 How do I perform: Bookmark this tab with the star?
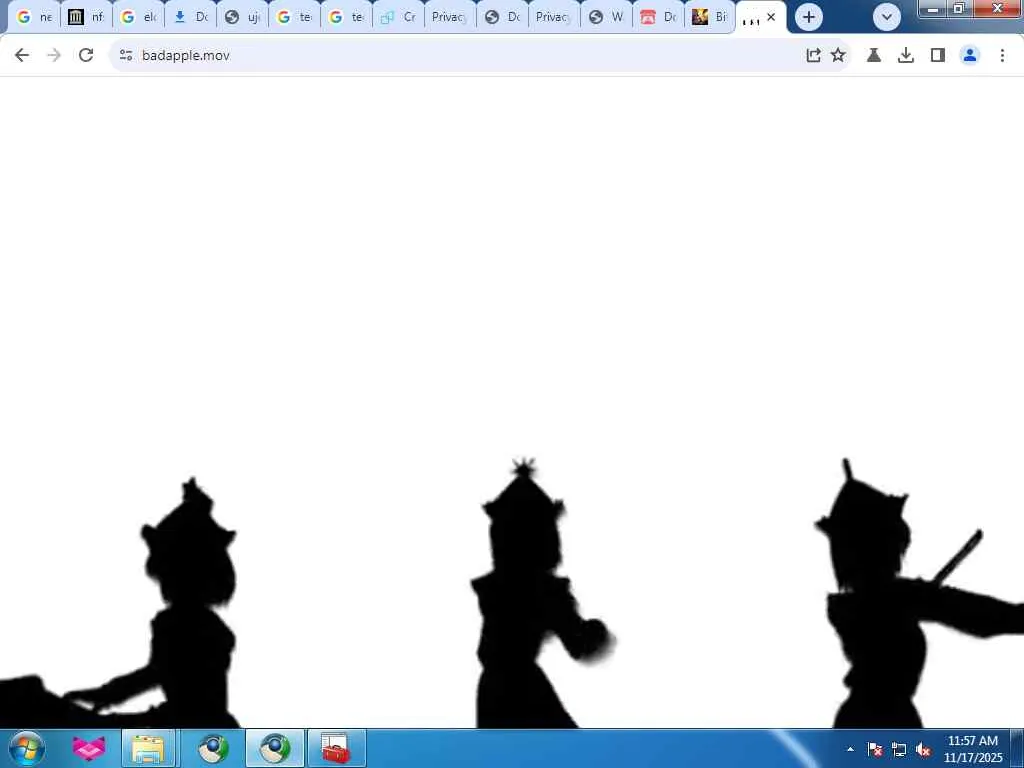[838, 56]
